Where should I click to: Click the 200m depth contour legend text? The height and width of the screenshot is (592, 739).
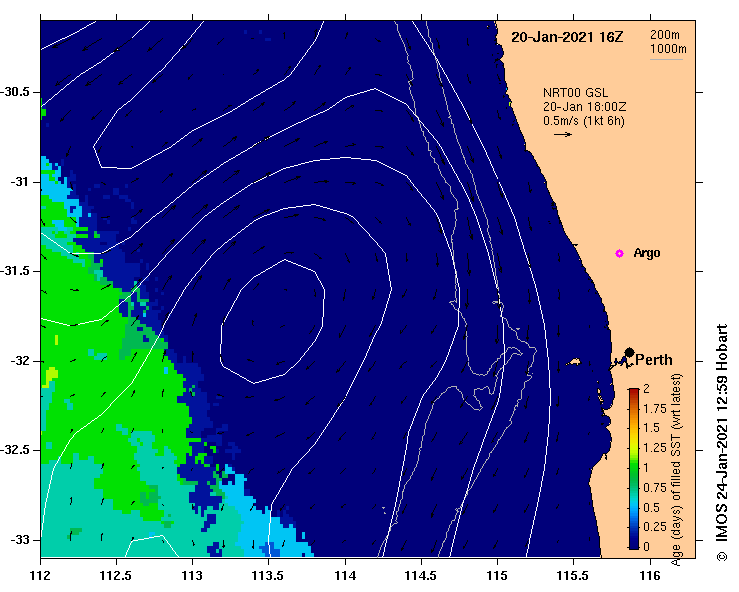point(665,35)
